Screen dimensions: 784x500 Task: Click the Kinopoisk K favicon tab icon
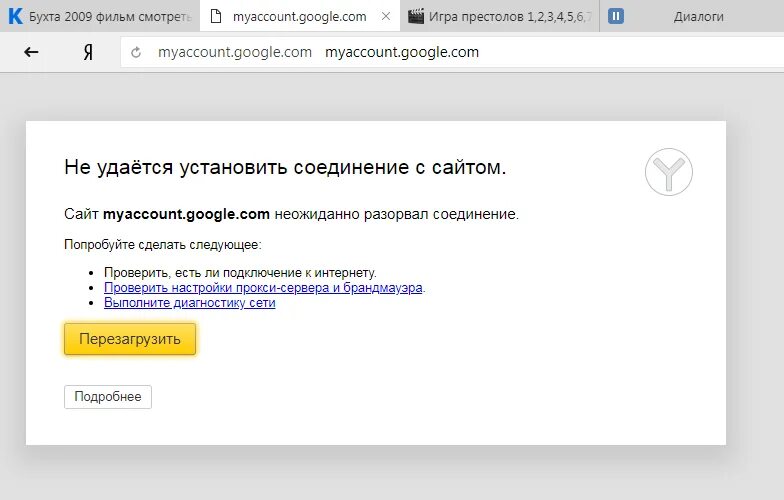[x=16, y=16]
